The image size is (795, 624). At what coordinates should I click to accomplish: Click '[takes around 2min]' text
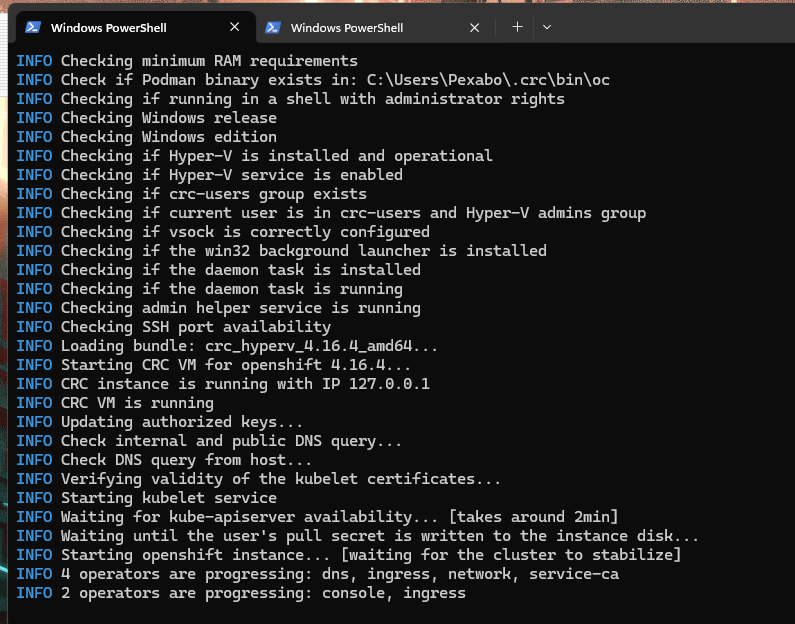click(533, 517)
